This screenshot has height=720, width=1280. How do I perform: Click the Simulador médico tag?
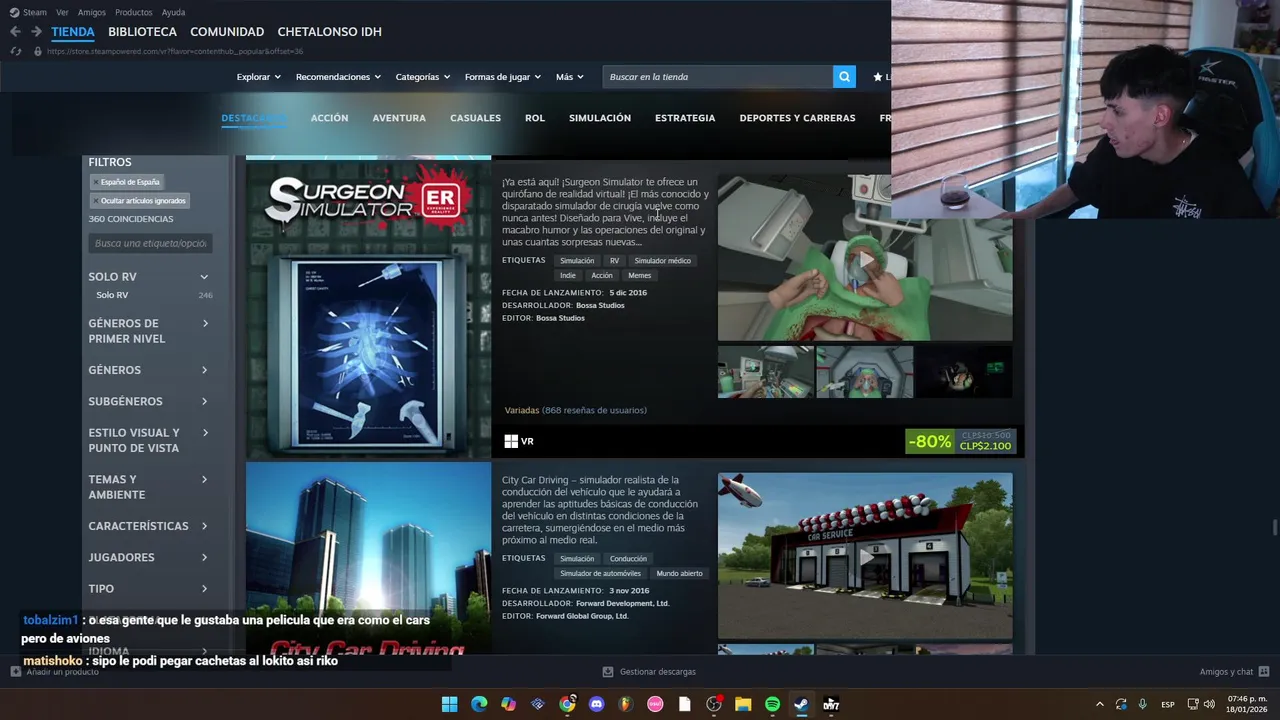[662, 261]
